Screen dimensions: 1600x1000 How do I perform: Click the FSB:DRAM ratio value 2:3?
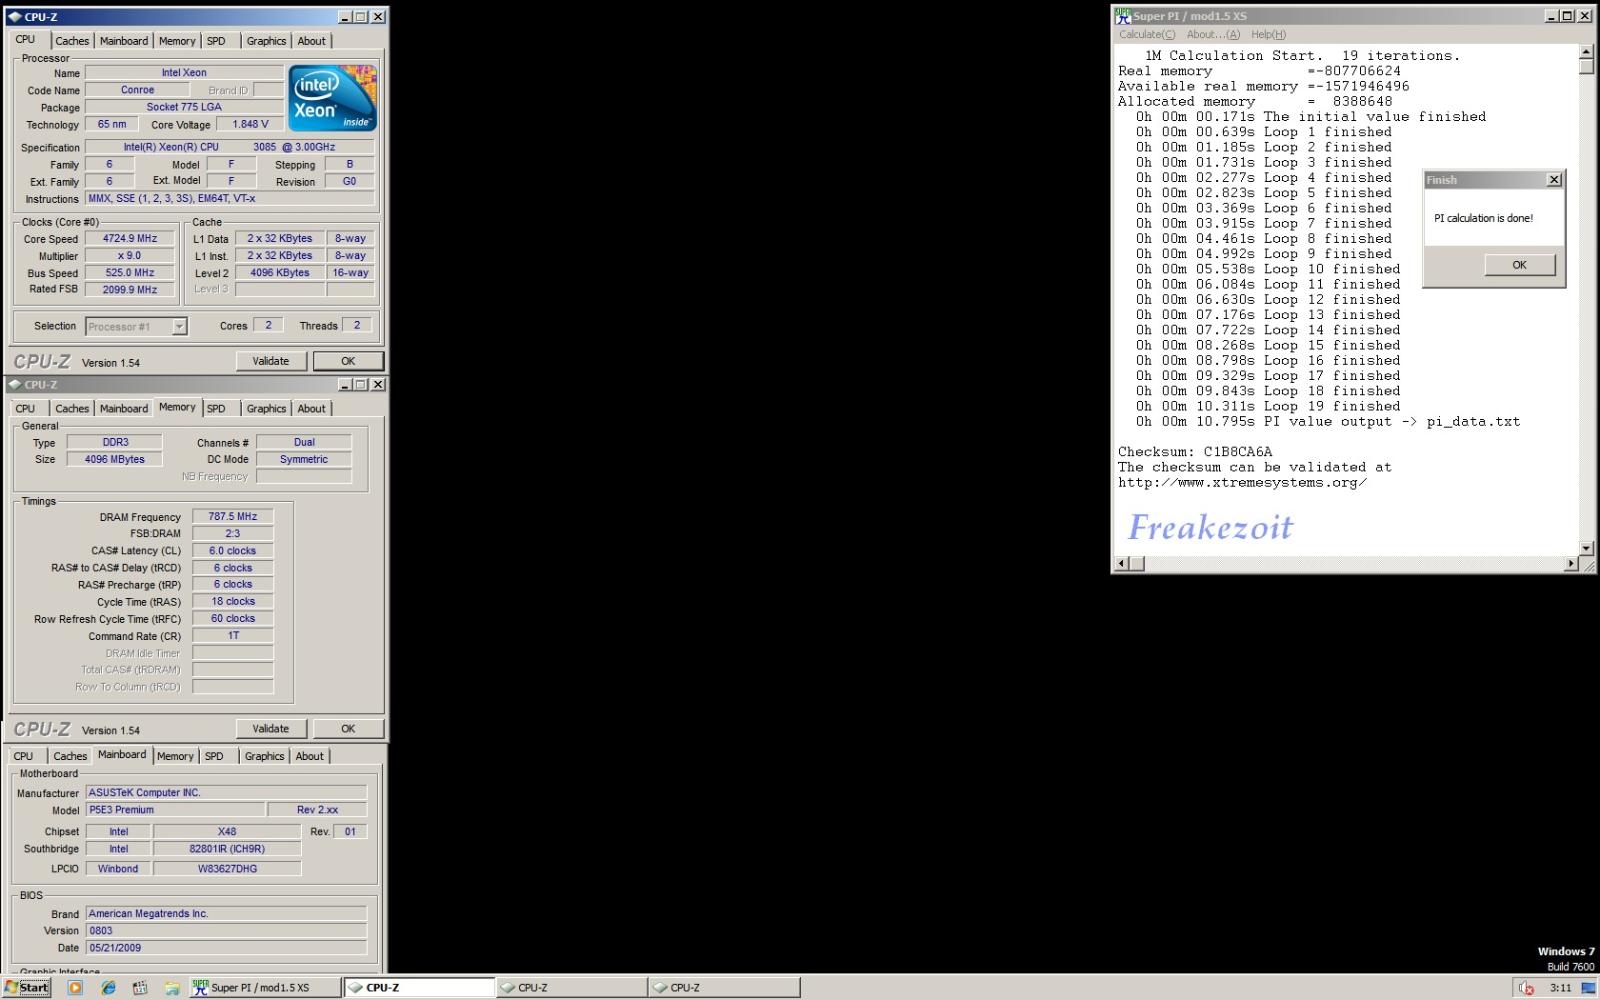[x=233, y=534]
